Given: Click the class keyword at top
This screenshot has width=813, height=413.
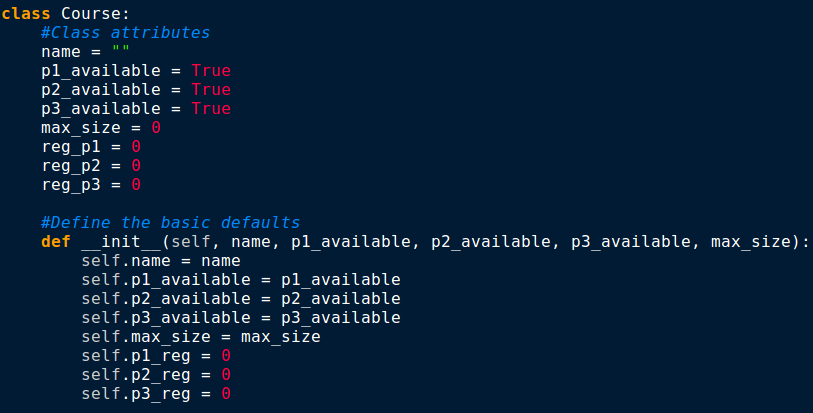Looking at the screenshot, I should (26, 13).
